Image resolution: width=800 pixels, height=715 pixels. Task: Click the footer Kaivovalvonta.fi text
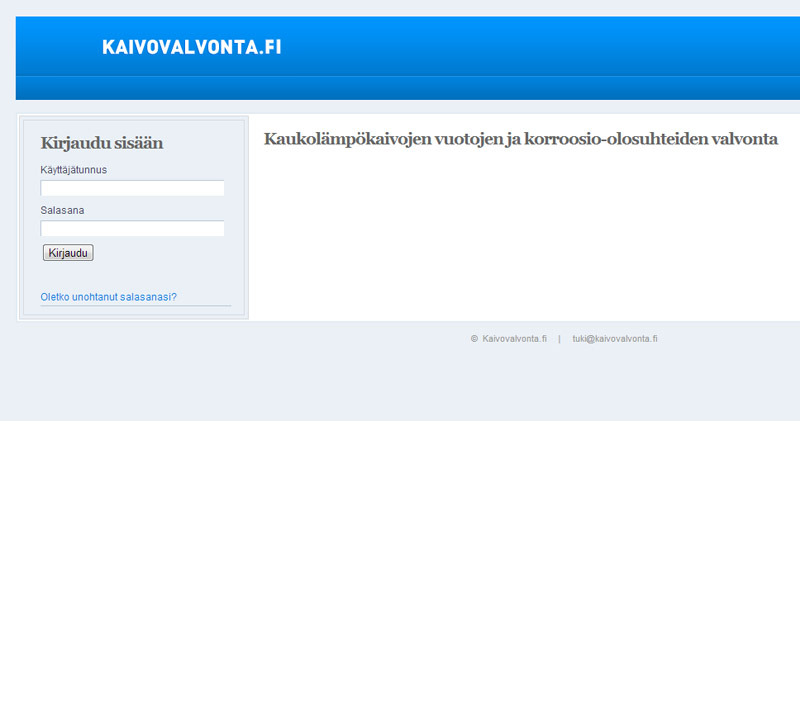514,339
